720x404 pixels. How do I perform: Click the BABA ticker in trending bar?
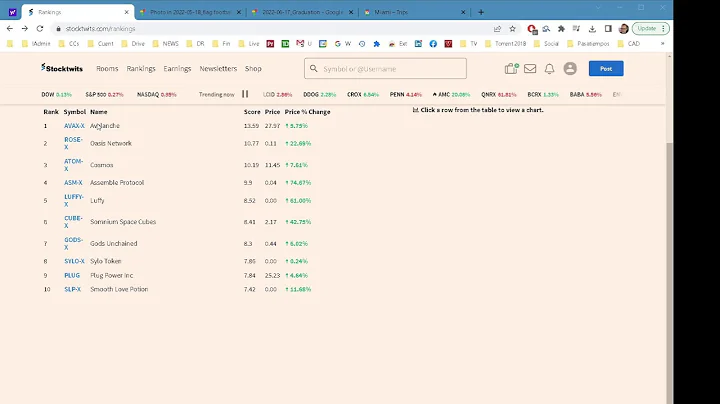[x=585, y=94]
